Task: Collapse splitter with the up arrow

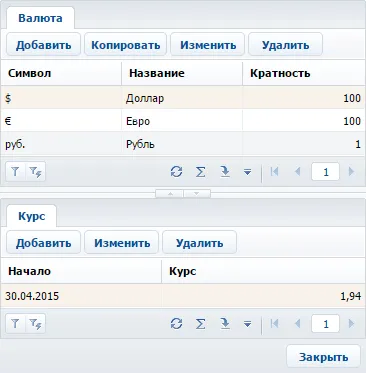Action: [170, 194]
